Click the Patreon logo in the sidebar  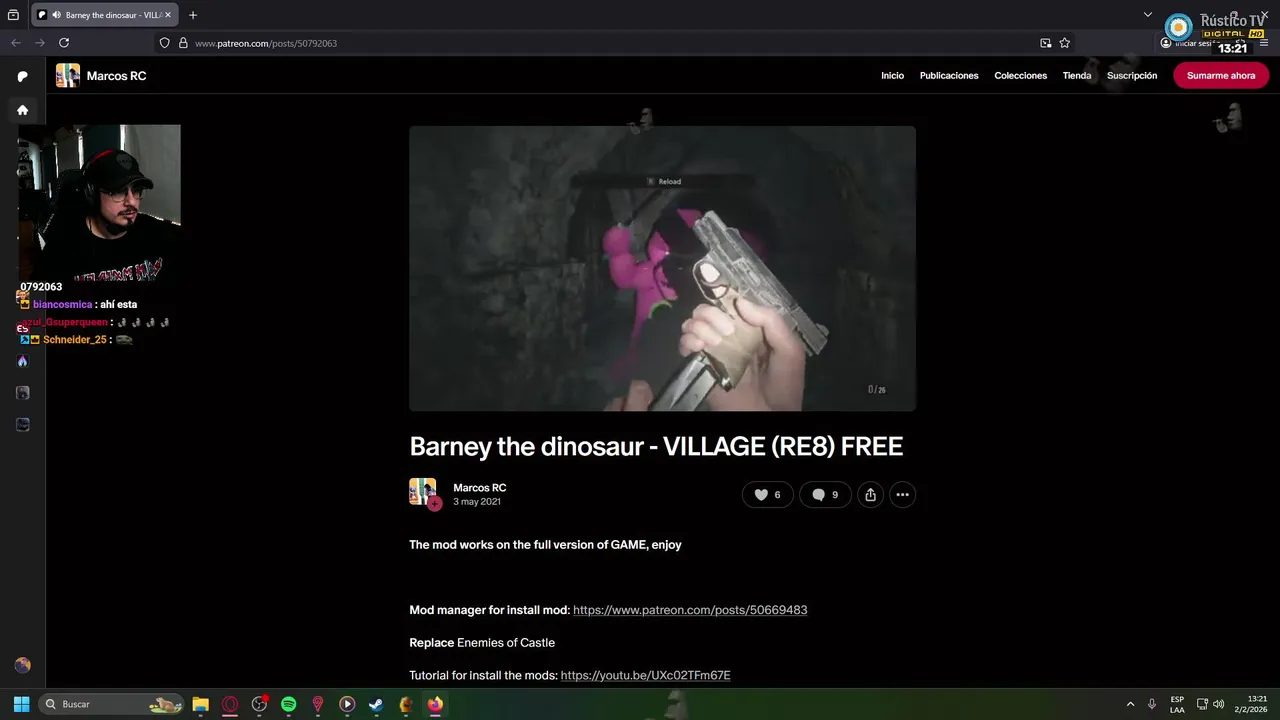pyautogui.click(x=22, y=76)
